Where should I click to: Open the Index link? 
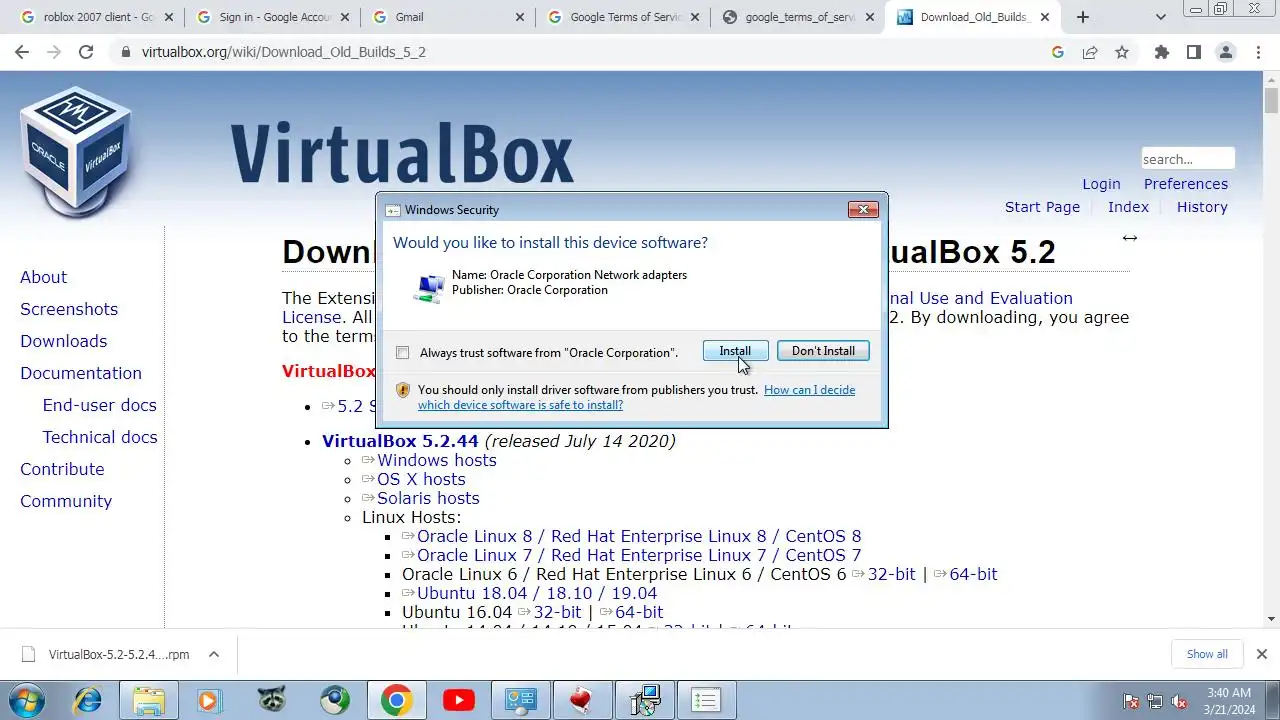tap(1128, 207)
